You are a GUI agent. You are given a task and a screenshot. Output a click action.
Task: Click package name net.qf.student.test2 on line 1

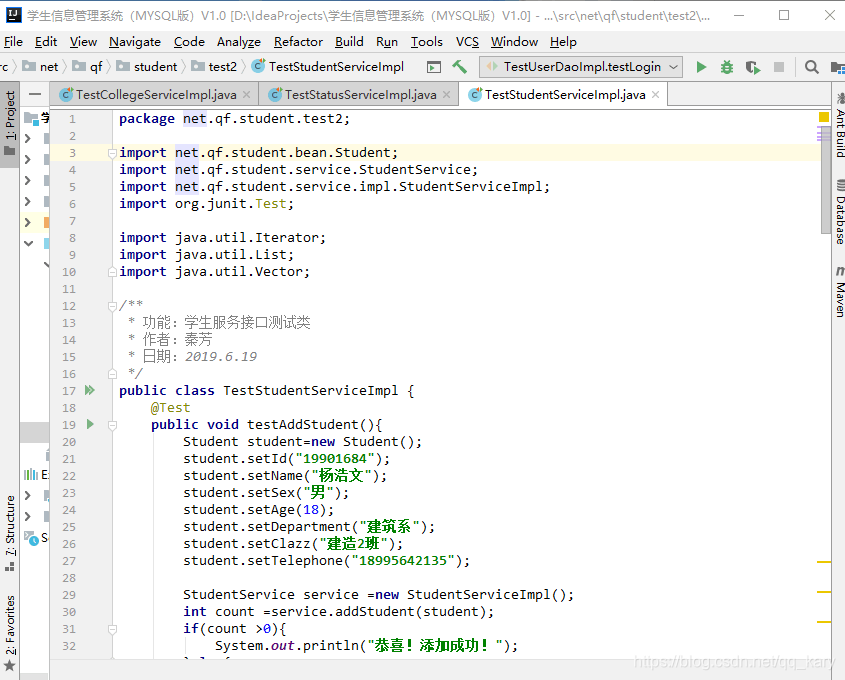[x=262, y=119]
